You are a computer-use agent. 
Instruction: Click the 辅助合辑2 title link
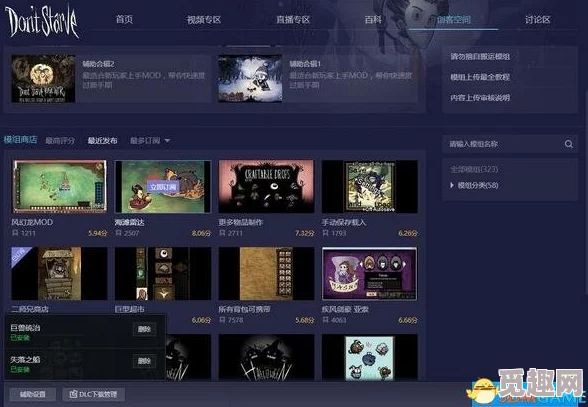[98, 64]
